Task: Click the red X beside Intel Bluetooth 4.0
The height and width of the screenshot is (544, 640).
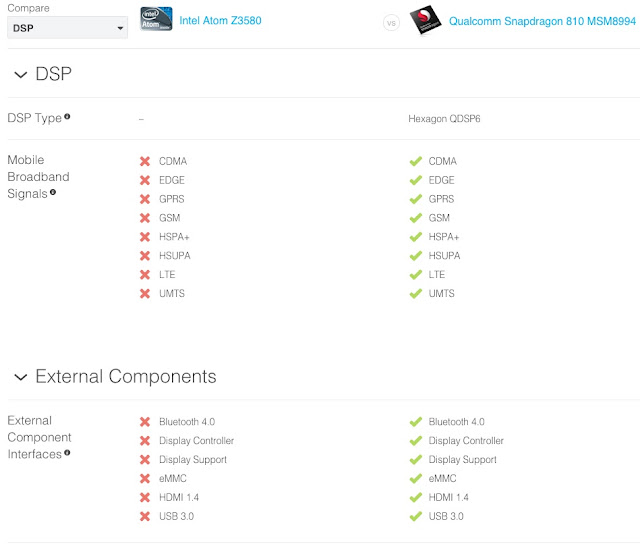Action: tap(145, 422)
